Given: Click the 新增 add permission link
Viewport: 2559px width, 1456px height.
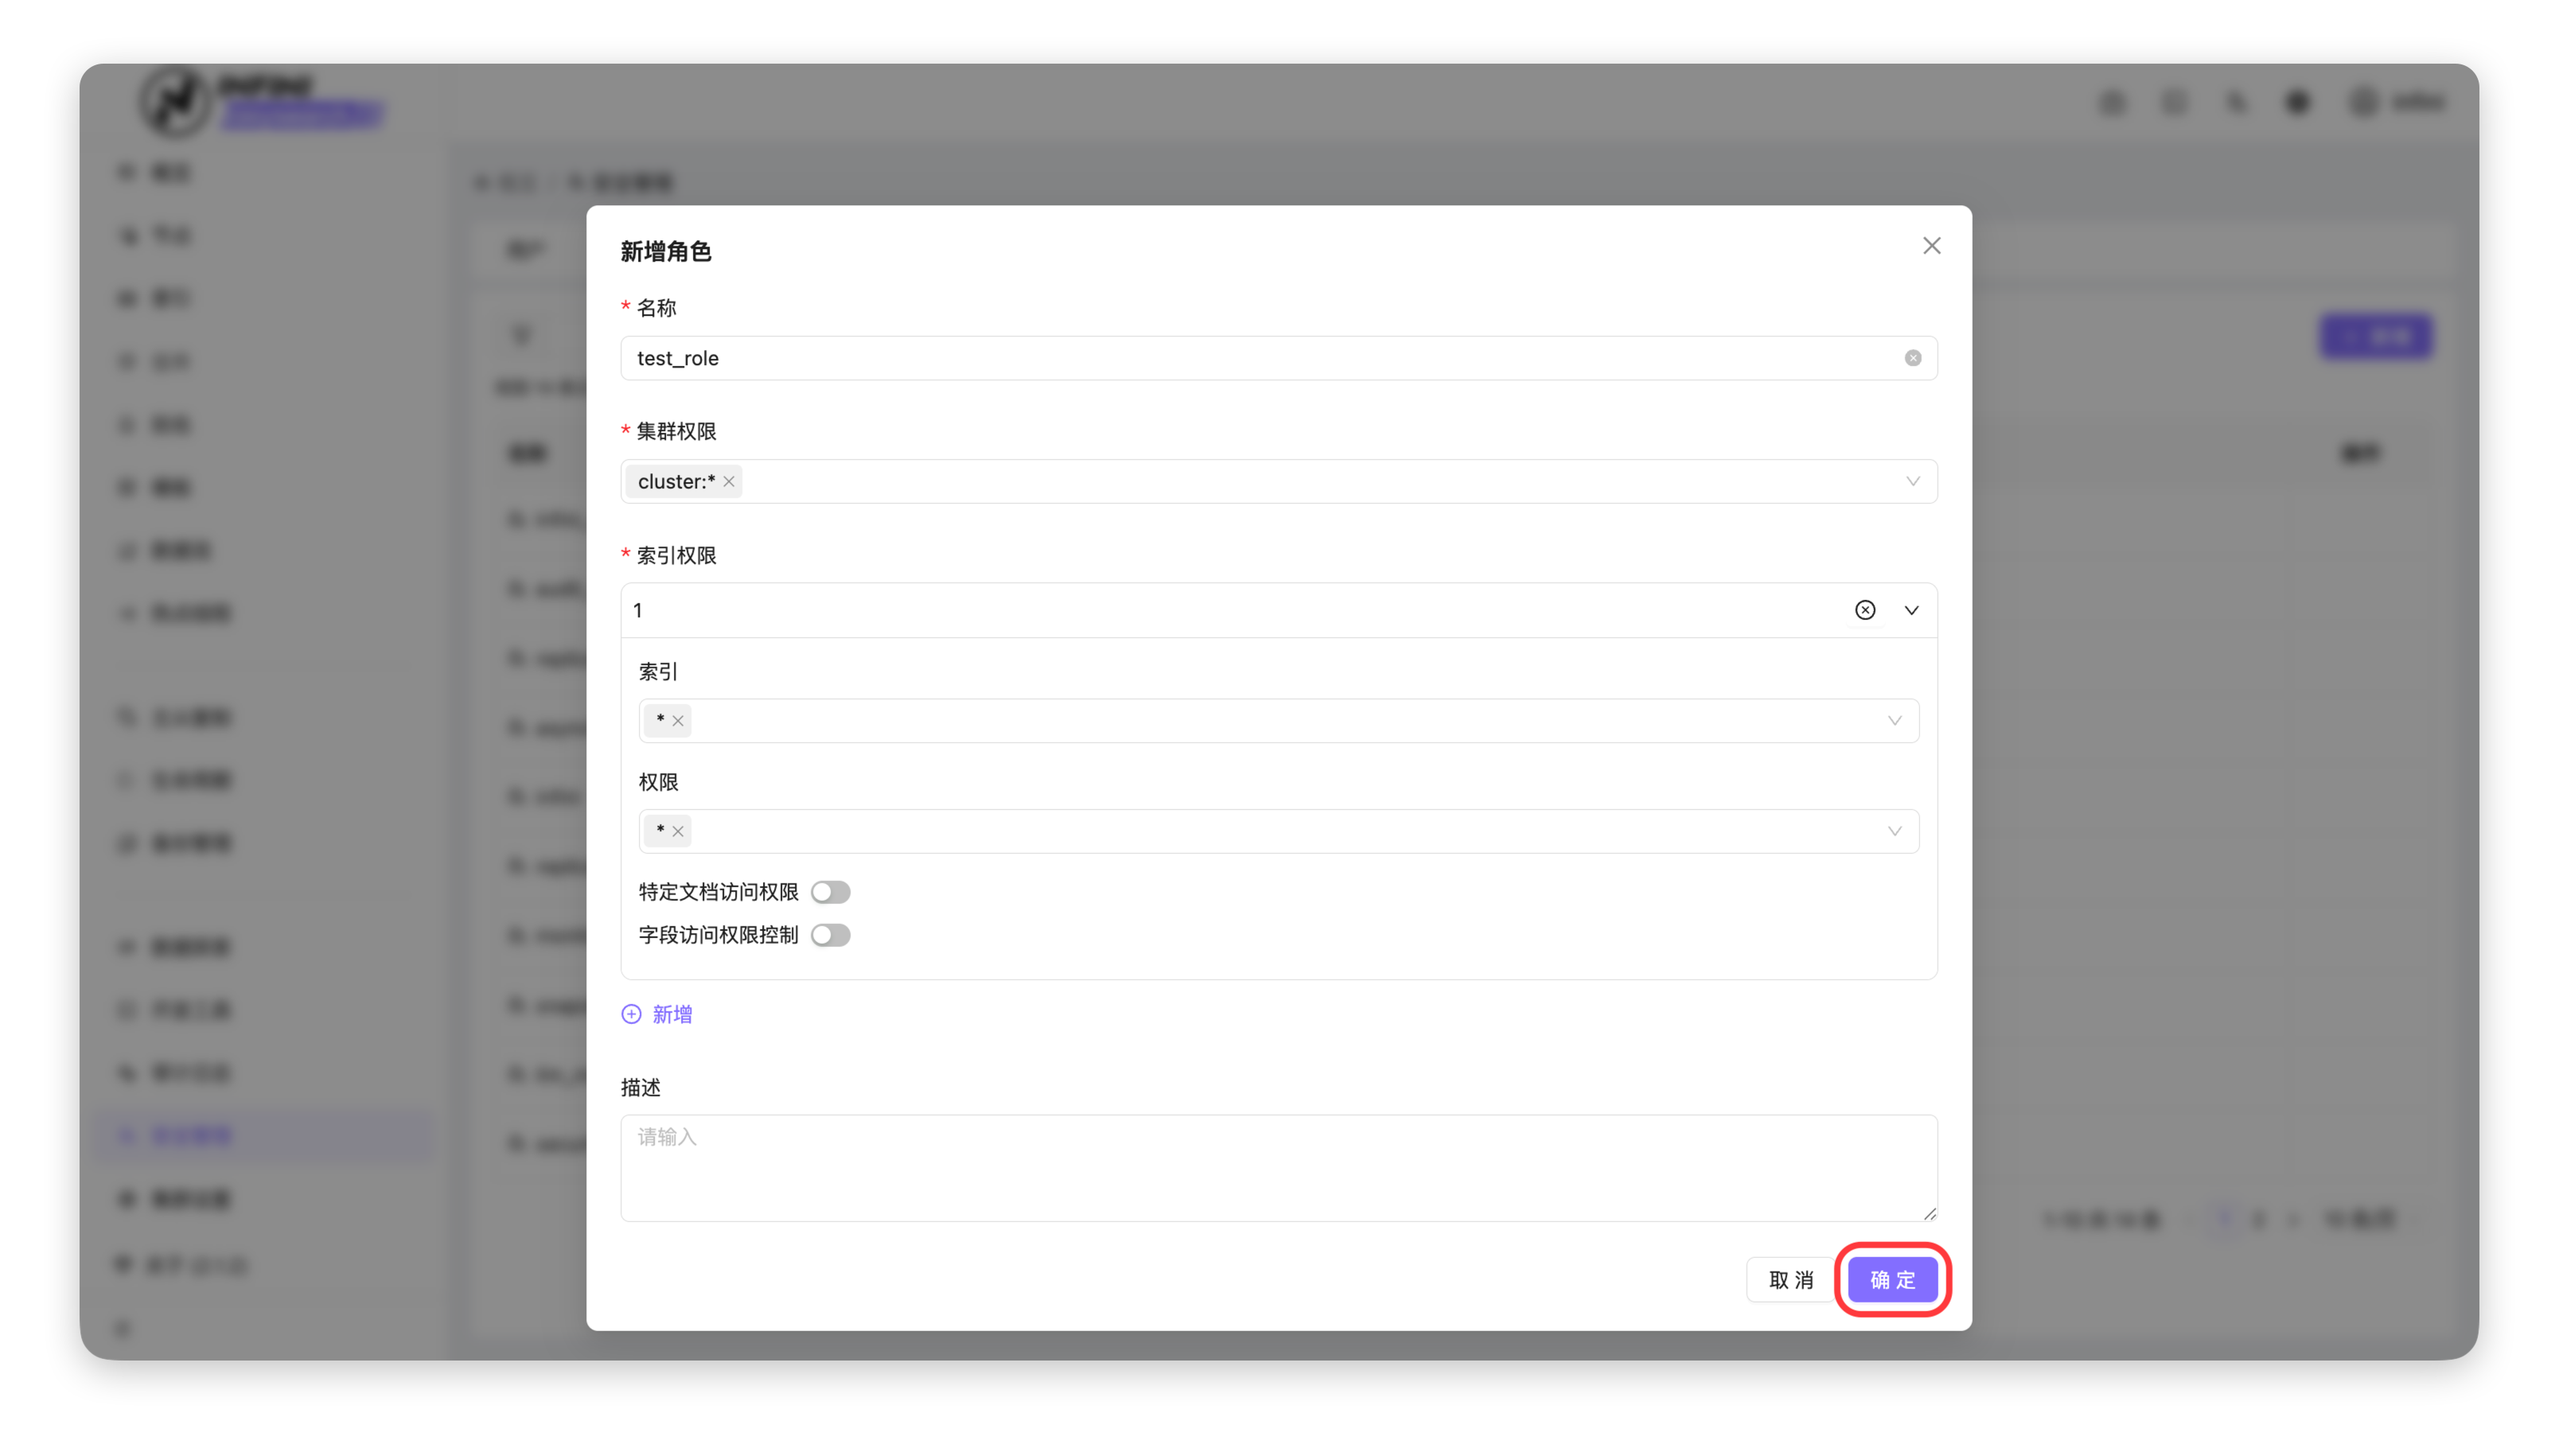Looking at the screenshot, I should 672,1014.
